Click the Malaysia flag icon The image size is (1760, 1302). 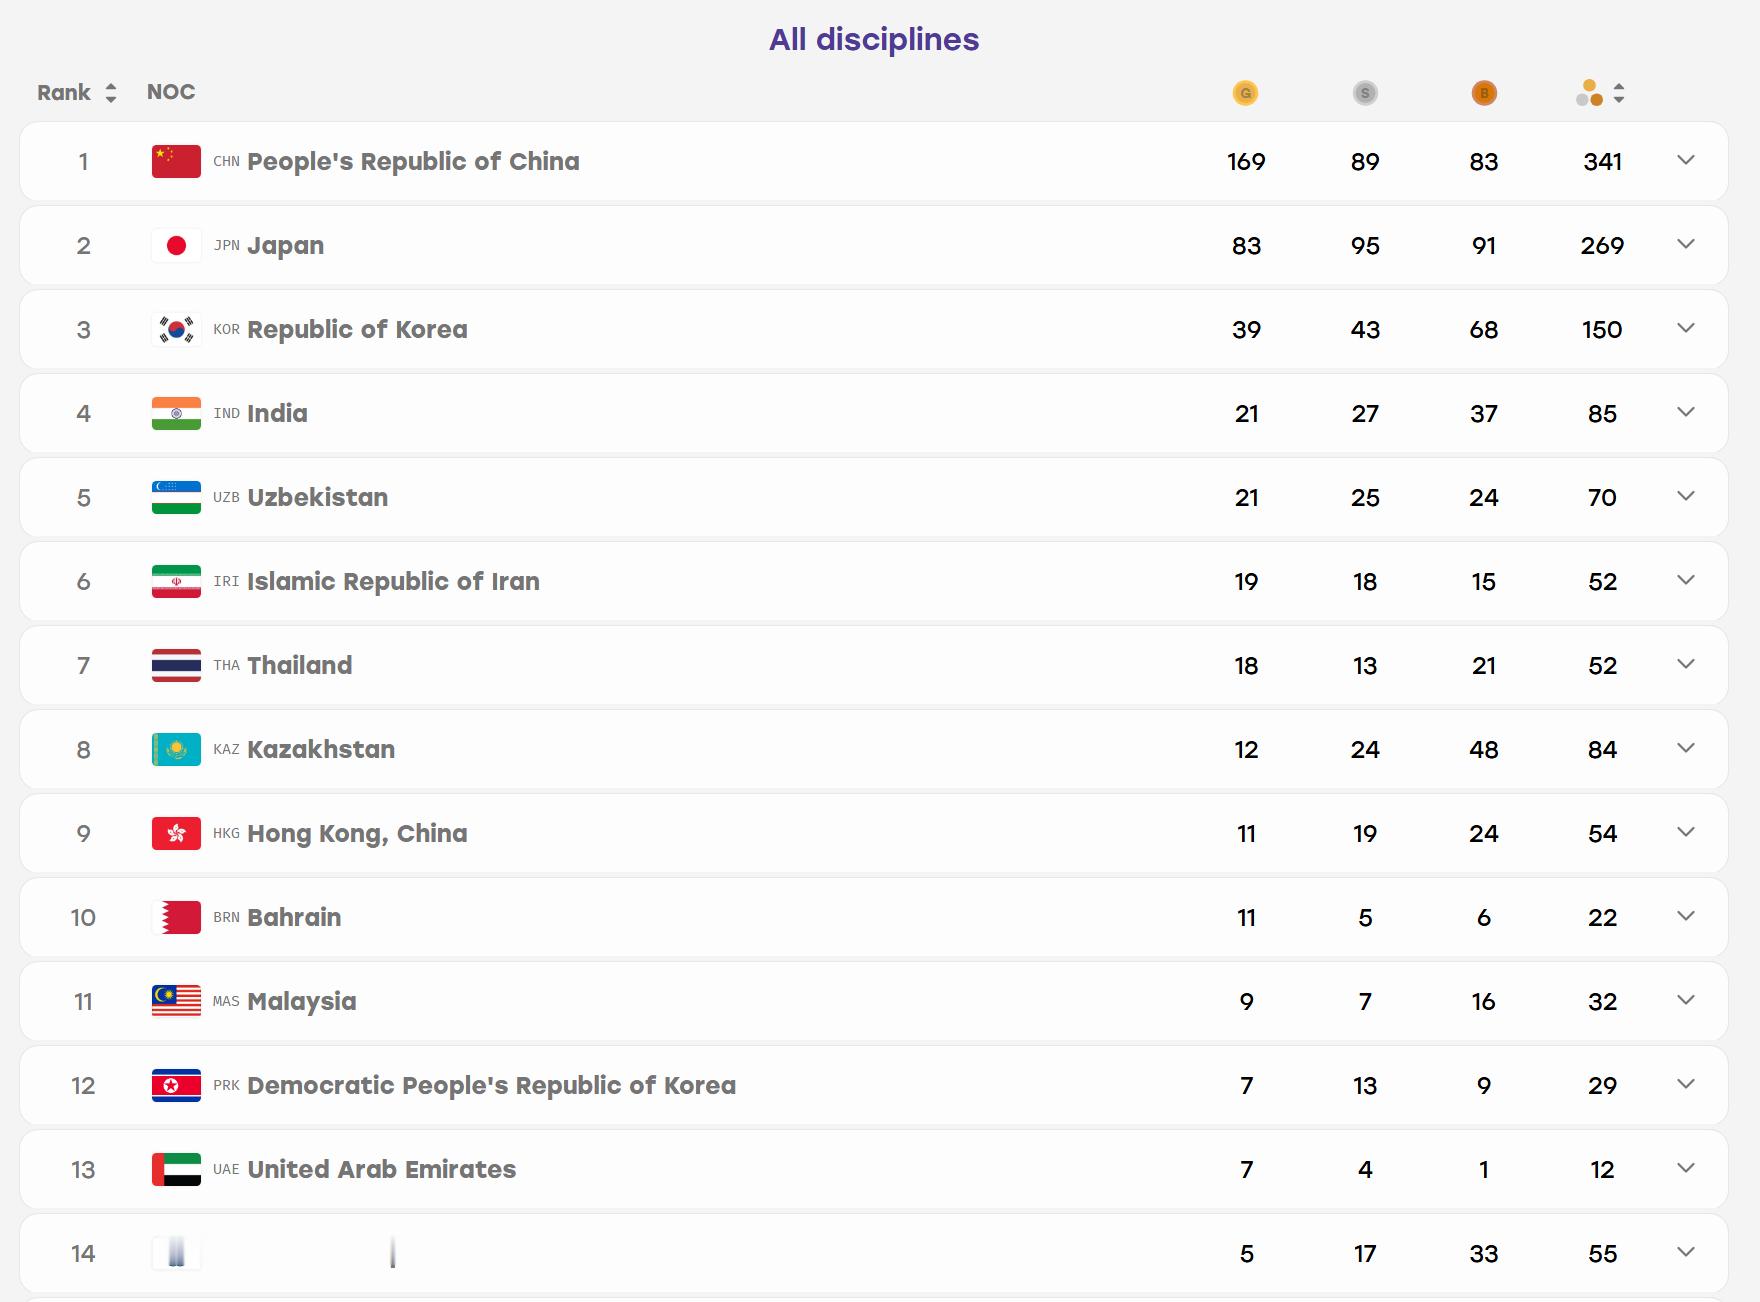tap(176, 1001)
